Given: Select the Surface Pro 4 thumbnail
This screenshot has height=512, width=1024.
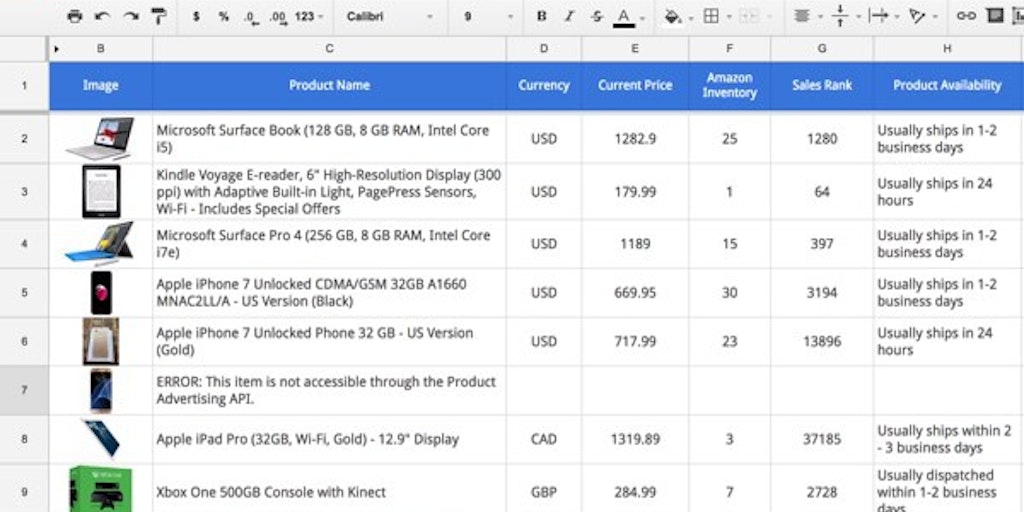Looking at the screenshot, I should (x=100, y=244).
